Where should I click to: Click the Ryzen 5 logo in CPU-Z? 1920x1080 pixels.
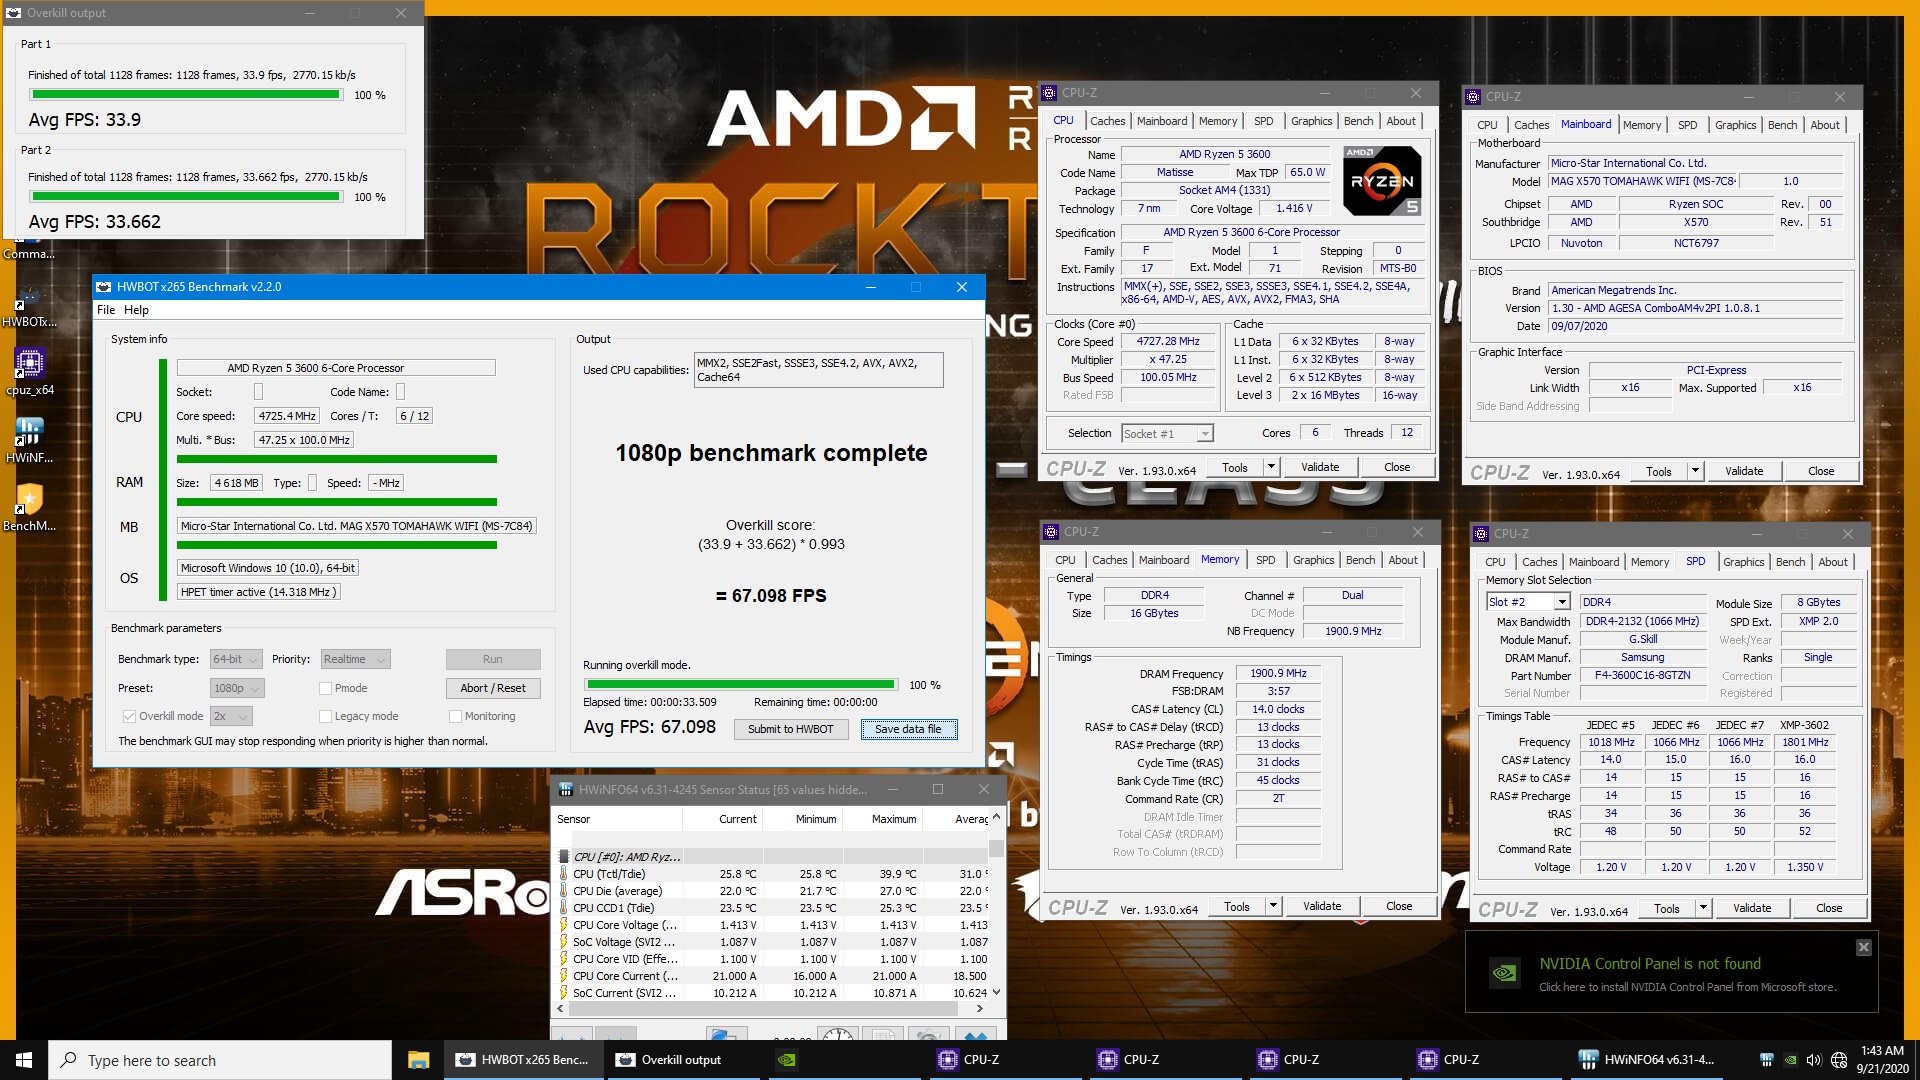click(1381, 180)
